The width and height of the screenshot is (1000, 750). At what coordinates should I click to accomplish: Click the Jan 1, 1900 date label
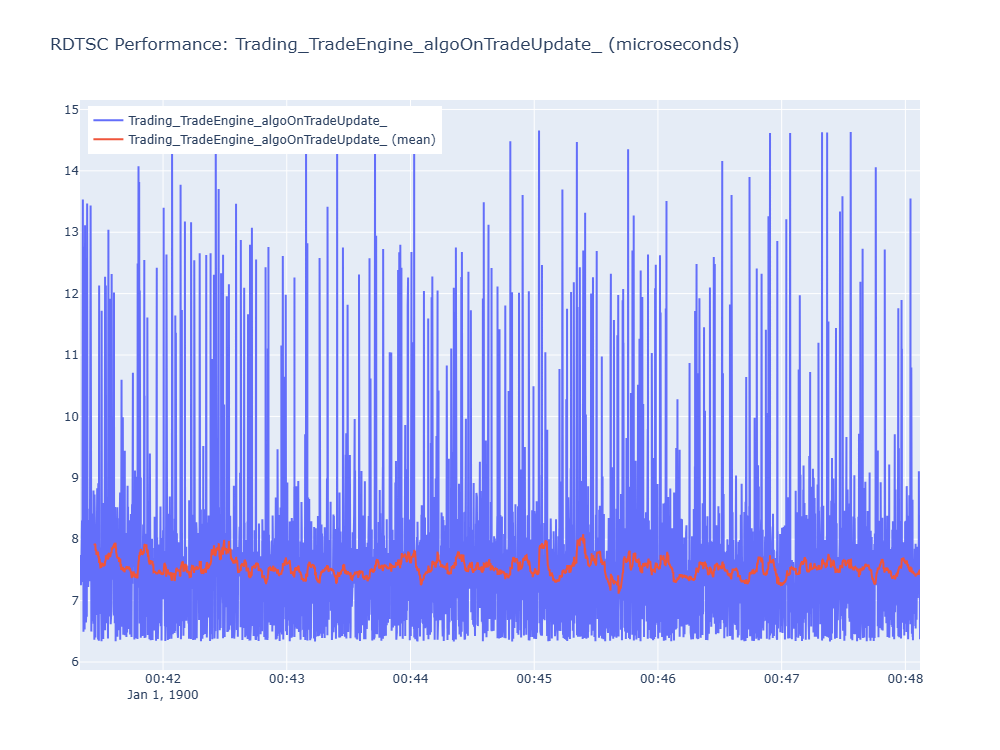(163, 695)
